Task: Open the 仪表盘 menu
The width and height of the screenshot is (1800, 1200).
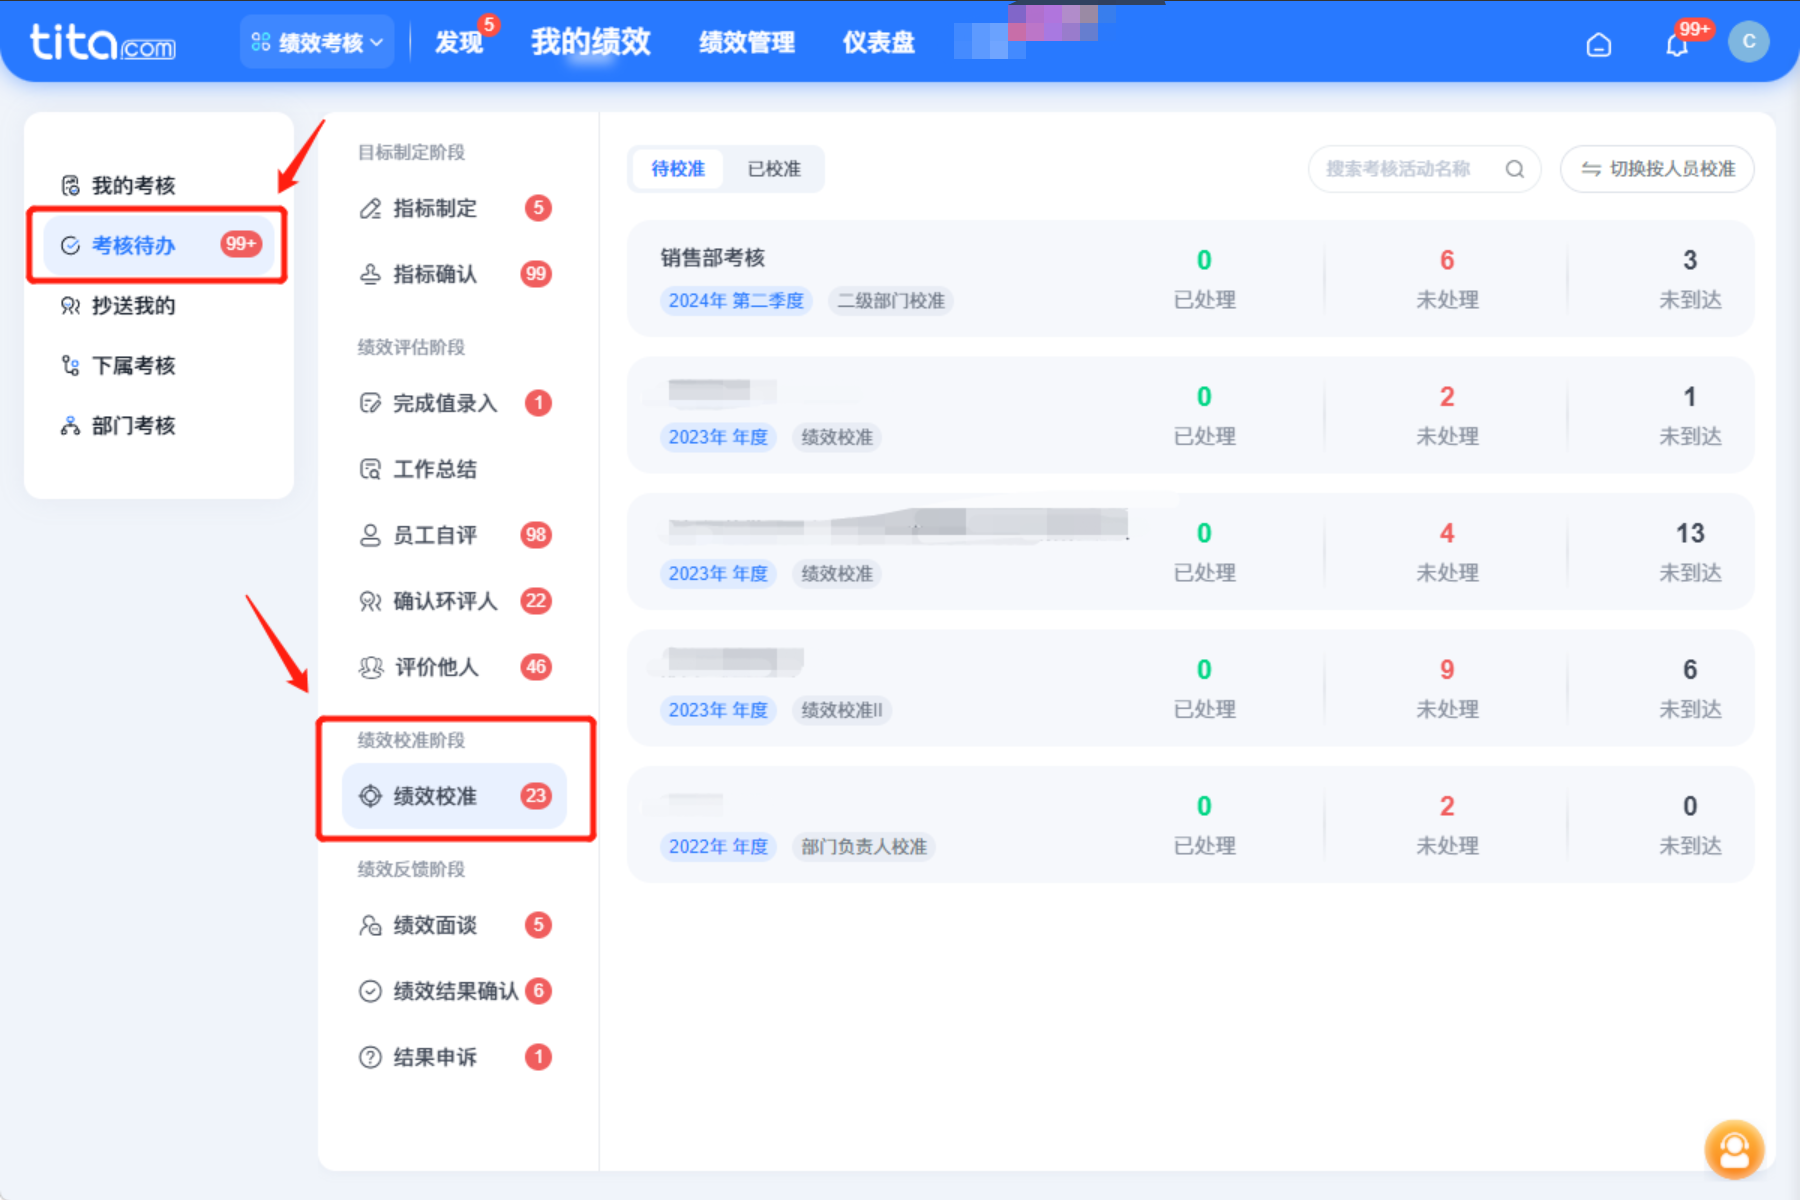Action: point(878,43)
